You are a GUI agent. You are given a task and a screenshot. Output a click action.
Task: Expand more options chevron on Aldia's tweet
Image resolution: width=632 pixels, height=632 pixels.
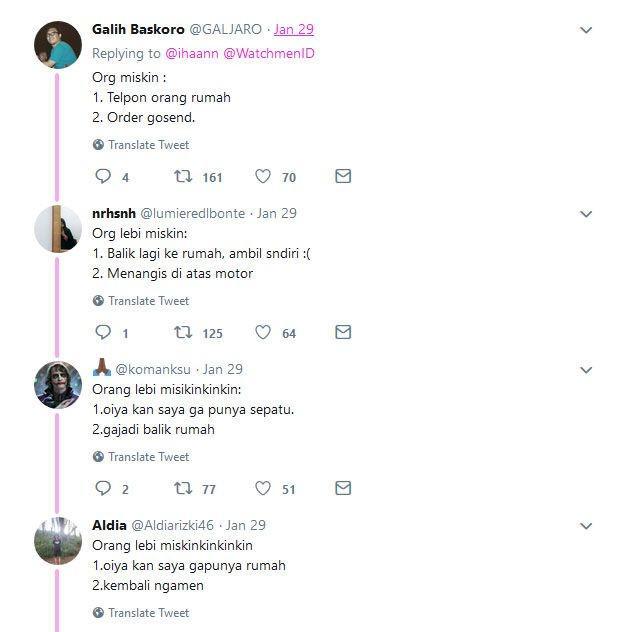pyautogui.click(x=586, y=526)
